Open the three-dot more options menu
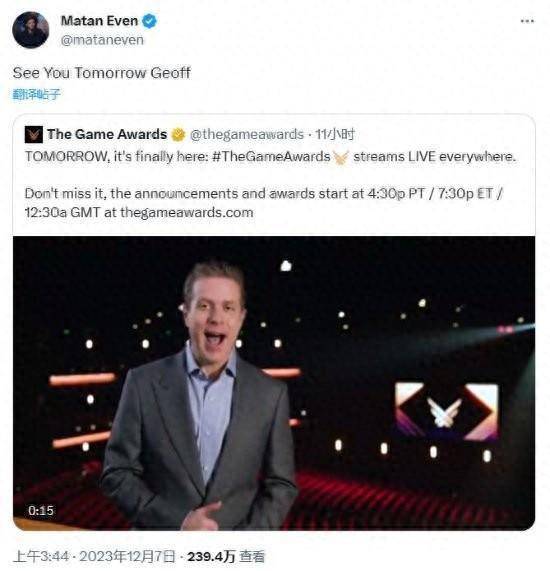Screen dimensions: 550x571 tap(527, 21)
